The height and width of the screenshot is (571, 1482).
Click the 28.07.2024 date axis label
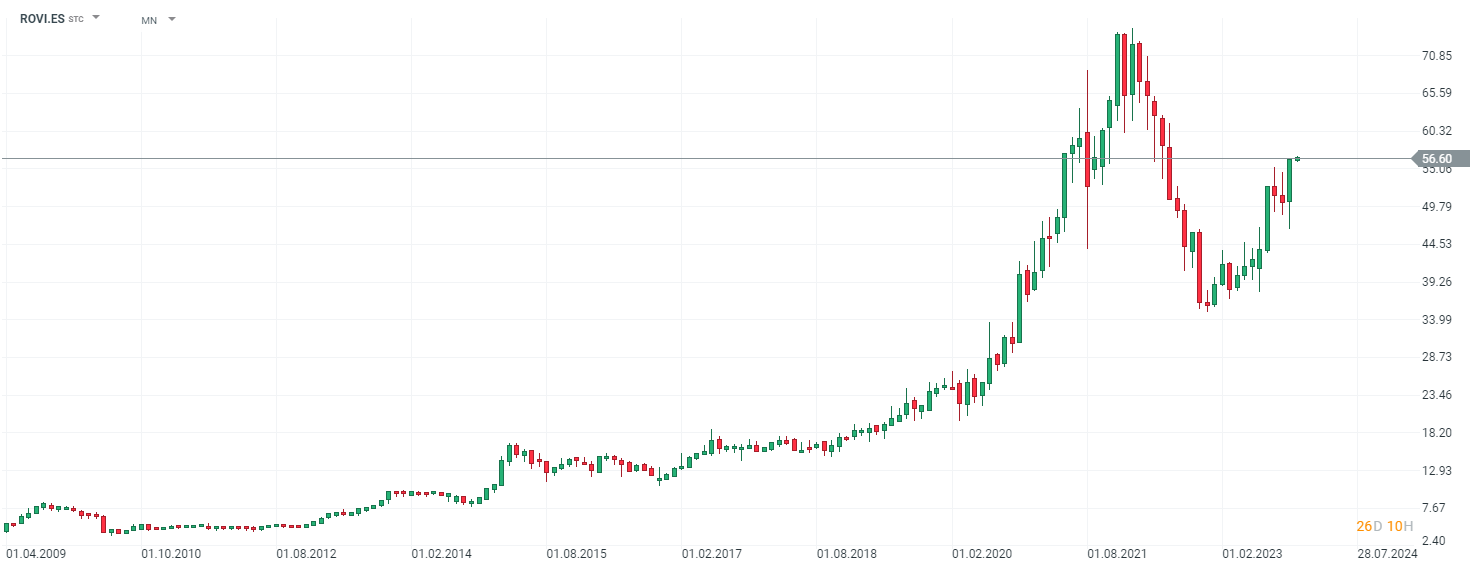[1387, 553]
